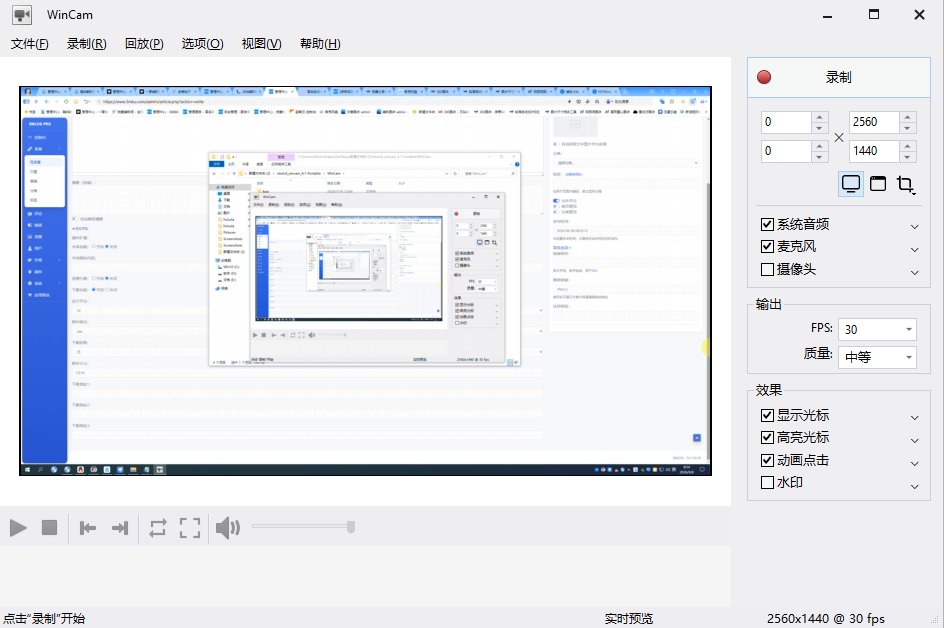The height and width of the screenshot is (628, 944).
Task: Select full screen capture mode icon
Action: pyautogui.click(x=851, y=184)
